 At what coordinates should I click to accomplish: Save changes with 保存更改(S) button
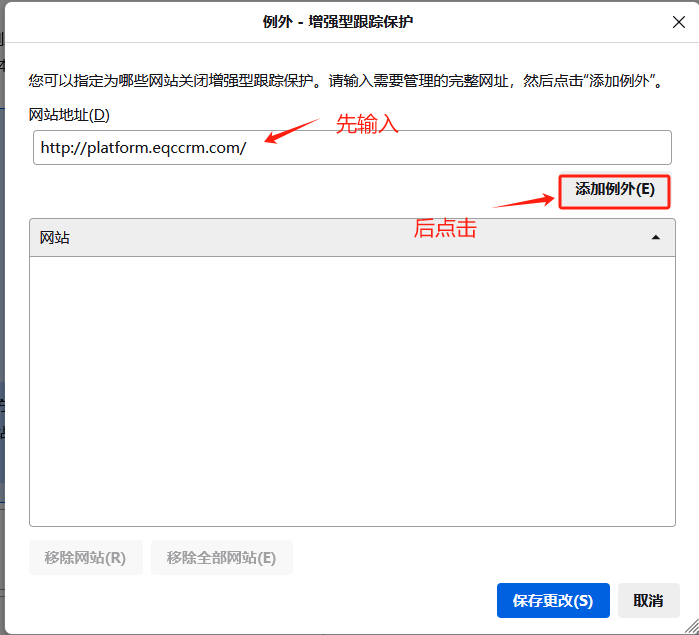[553, 600]
